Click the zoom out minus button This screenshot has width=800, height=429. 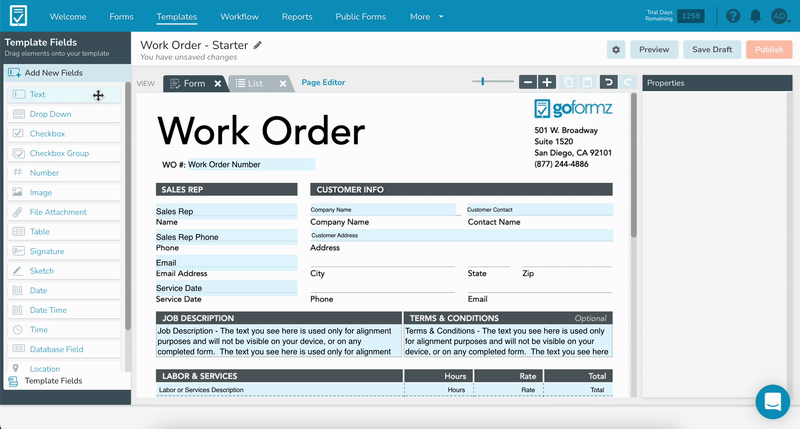[x=528, y=82]
